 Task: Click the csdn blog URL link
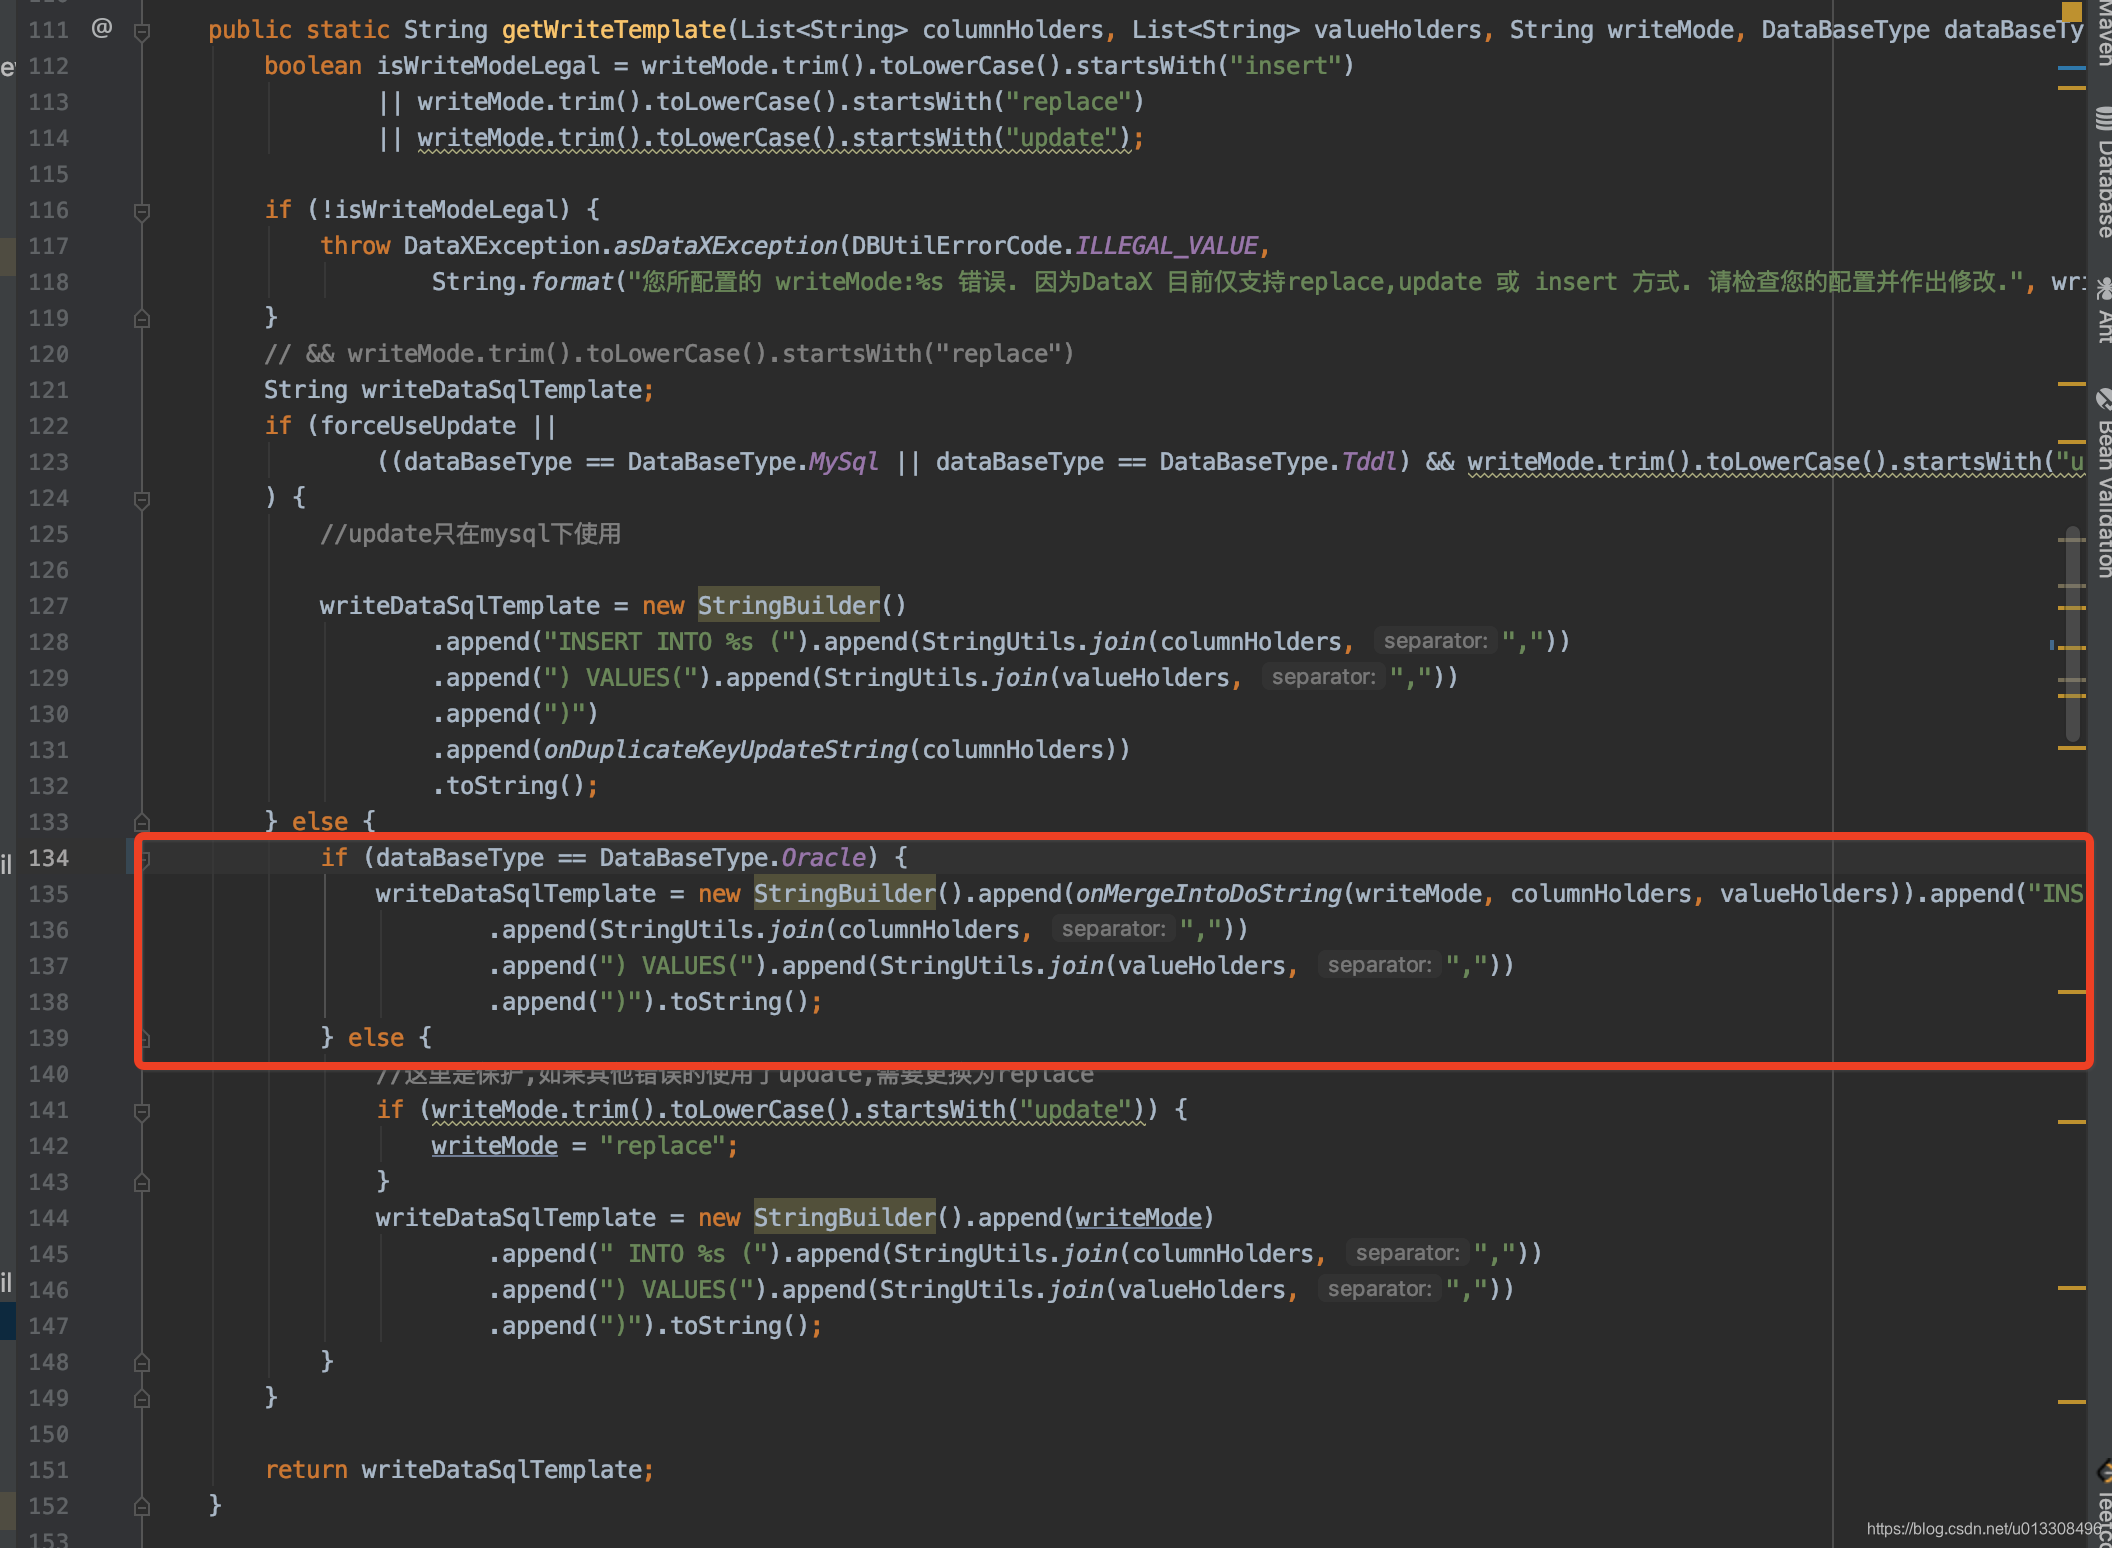(x=1984, y=1528)
